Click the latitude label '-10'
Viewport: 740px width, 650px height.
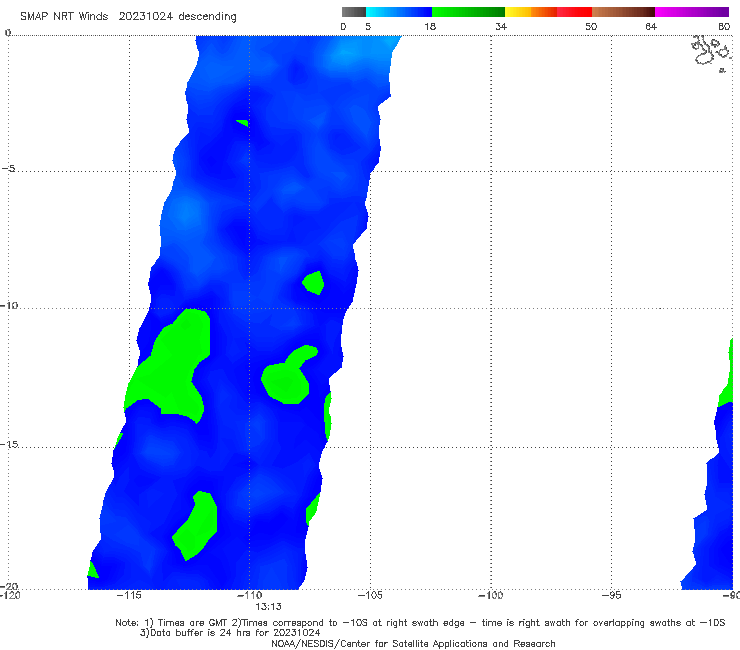pyautogui.click(x=9, y=305)
